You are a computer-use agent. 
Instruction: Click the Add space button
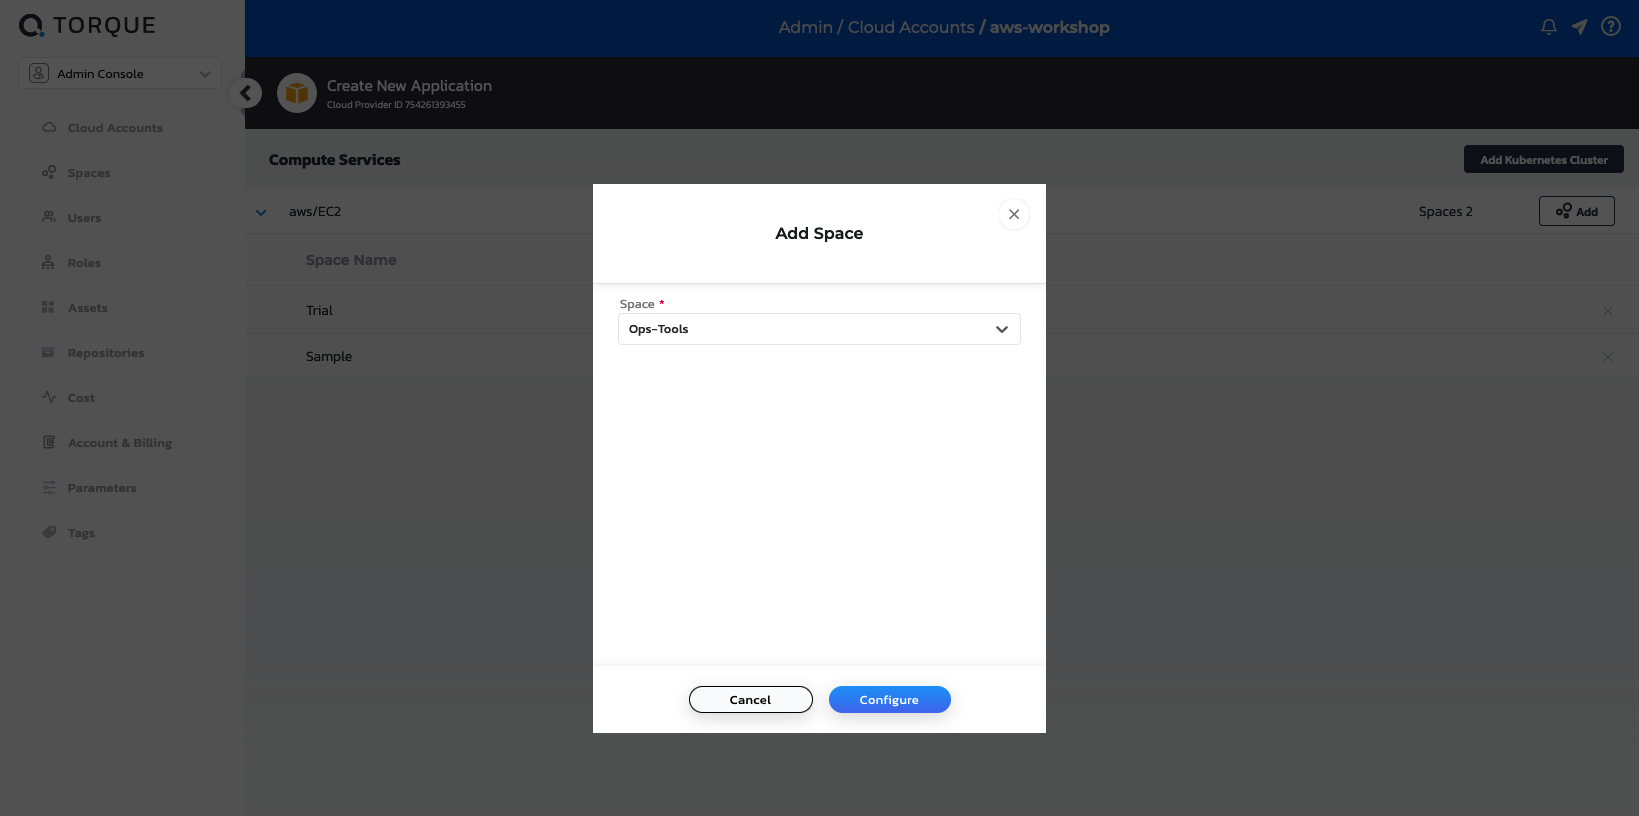(1577, 211)
